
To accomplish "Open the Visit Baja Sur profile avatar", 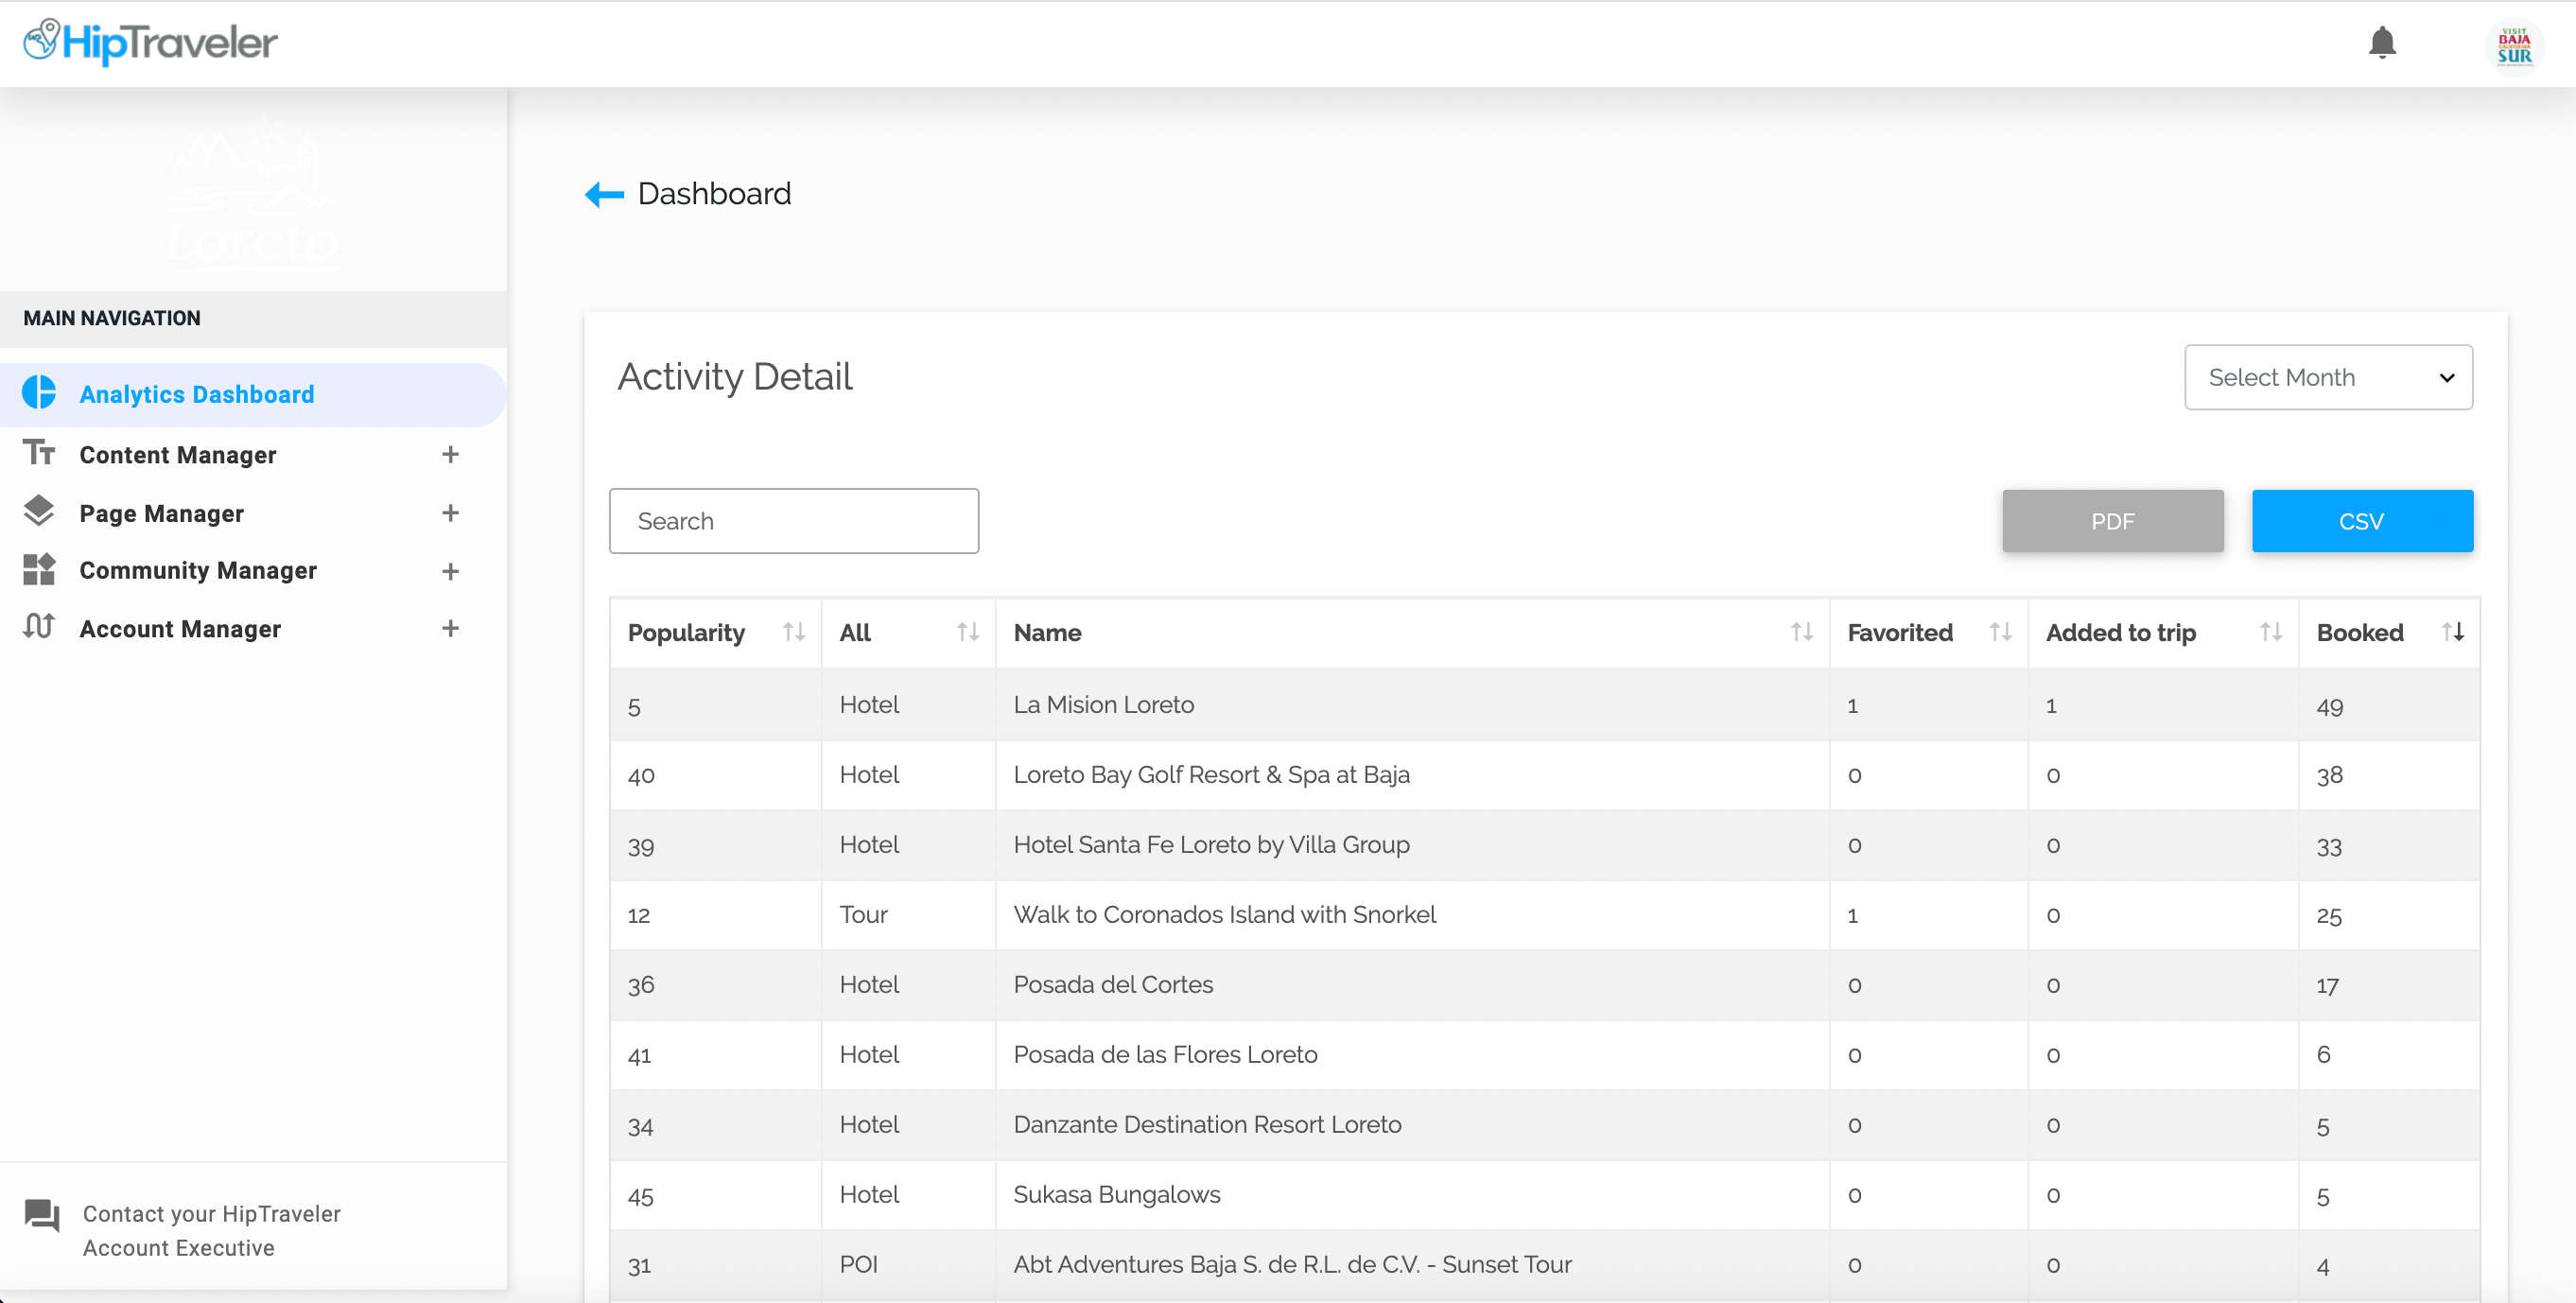I will tap(2514, 45).
